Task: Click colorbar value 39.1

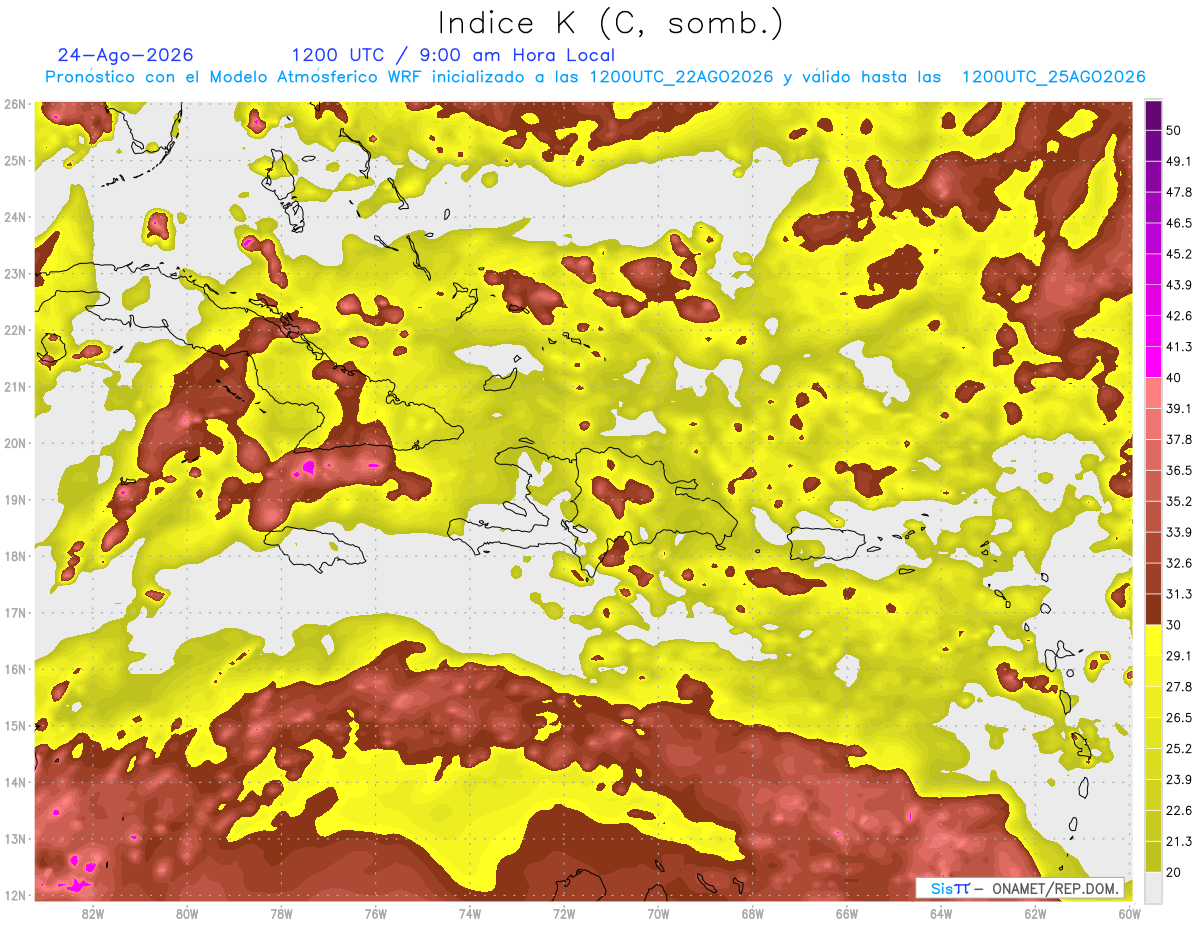Action: tap(1179, 408)
